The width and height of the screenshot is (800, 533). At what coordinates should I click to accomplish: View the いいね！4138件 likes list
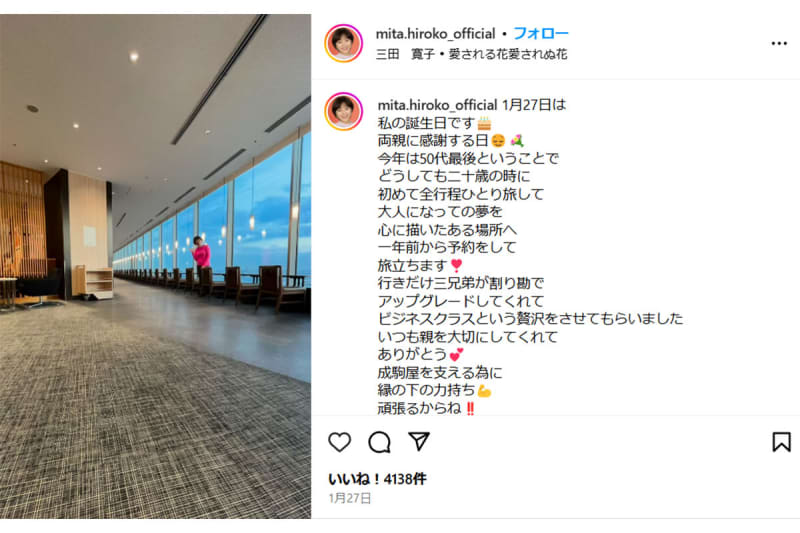[377, 479]
